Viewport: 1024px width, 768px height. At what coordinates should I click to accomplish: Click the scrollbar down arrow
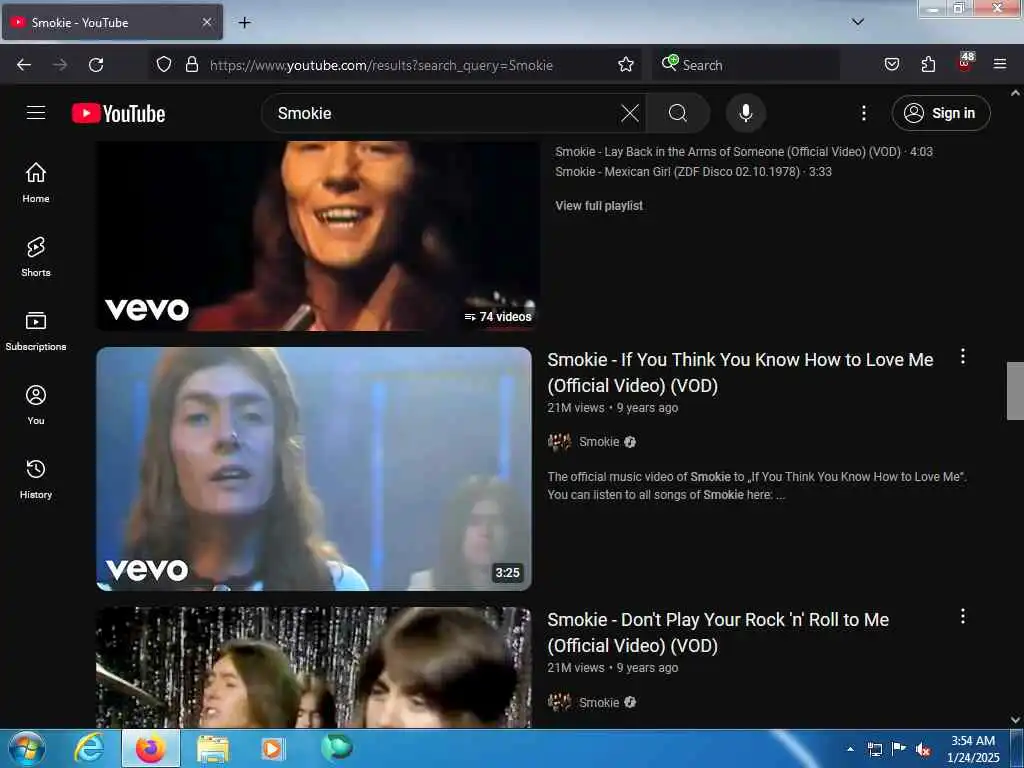(x=1015, y=720)
